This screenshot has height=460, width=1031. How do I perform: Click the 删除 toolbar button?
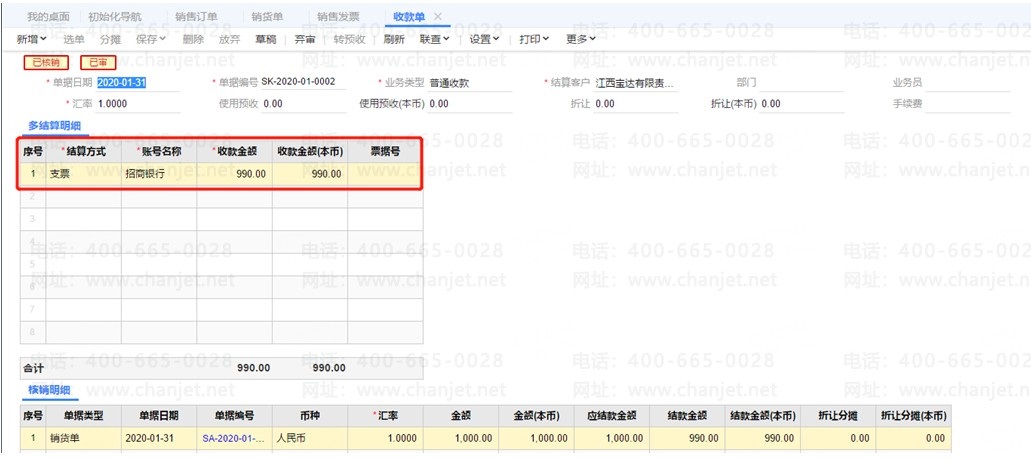(x=193, y=39)
